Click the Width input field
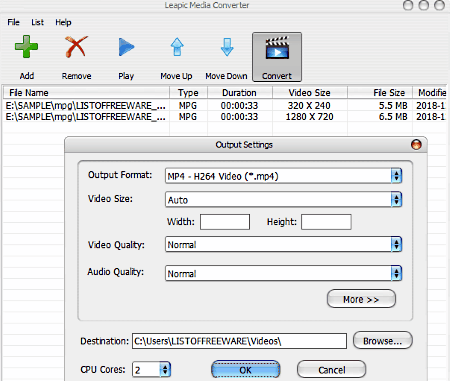The width and height of the screenshot is (450, 381). pyautogui.click(x=225, y=222)
